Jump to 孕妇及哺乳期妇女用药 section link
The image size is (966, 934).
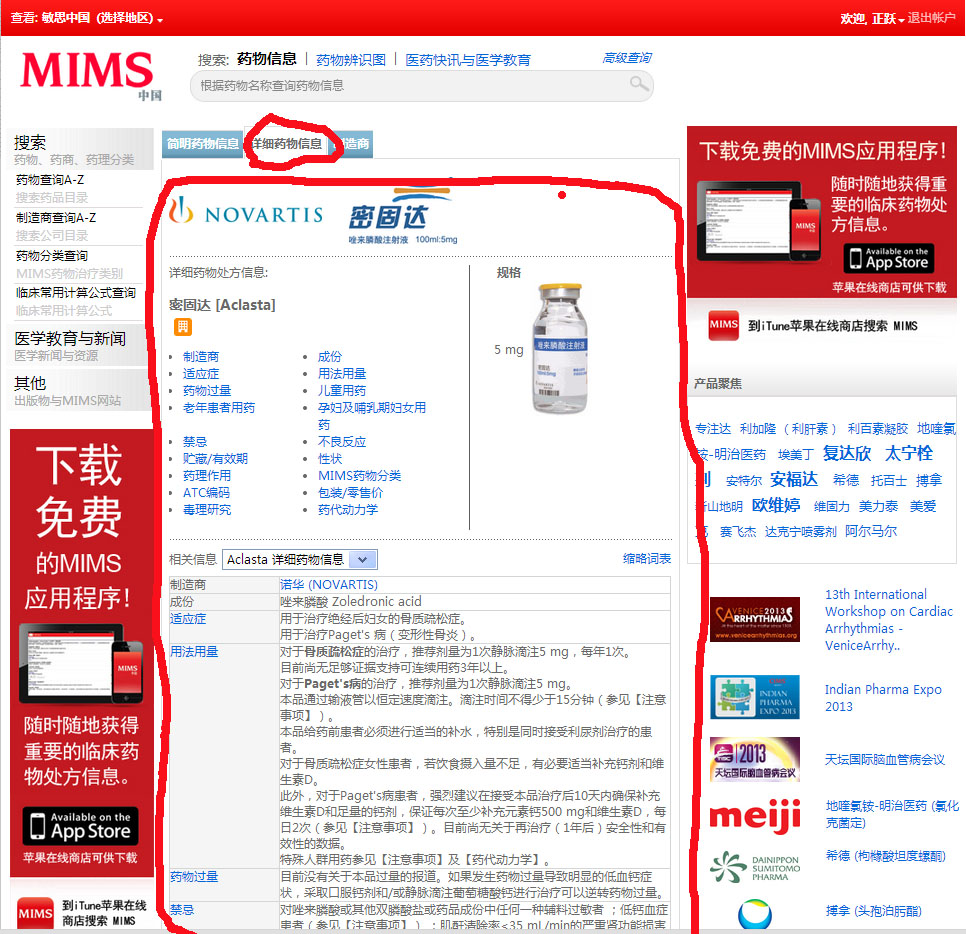tap(371, 416)
